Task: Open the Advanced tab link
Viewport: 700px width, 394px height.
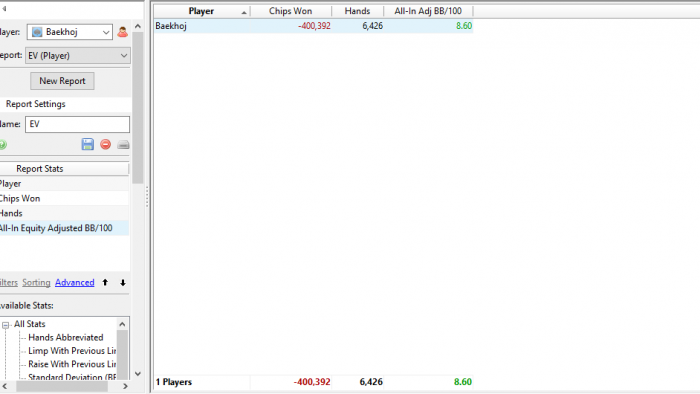Action: pos(75,282)
